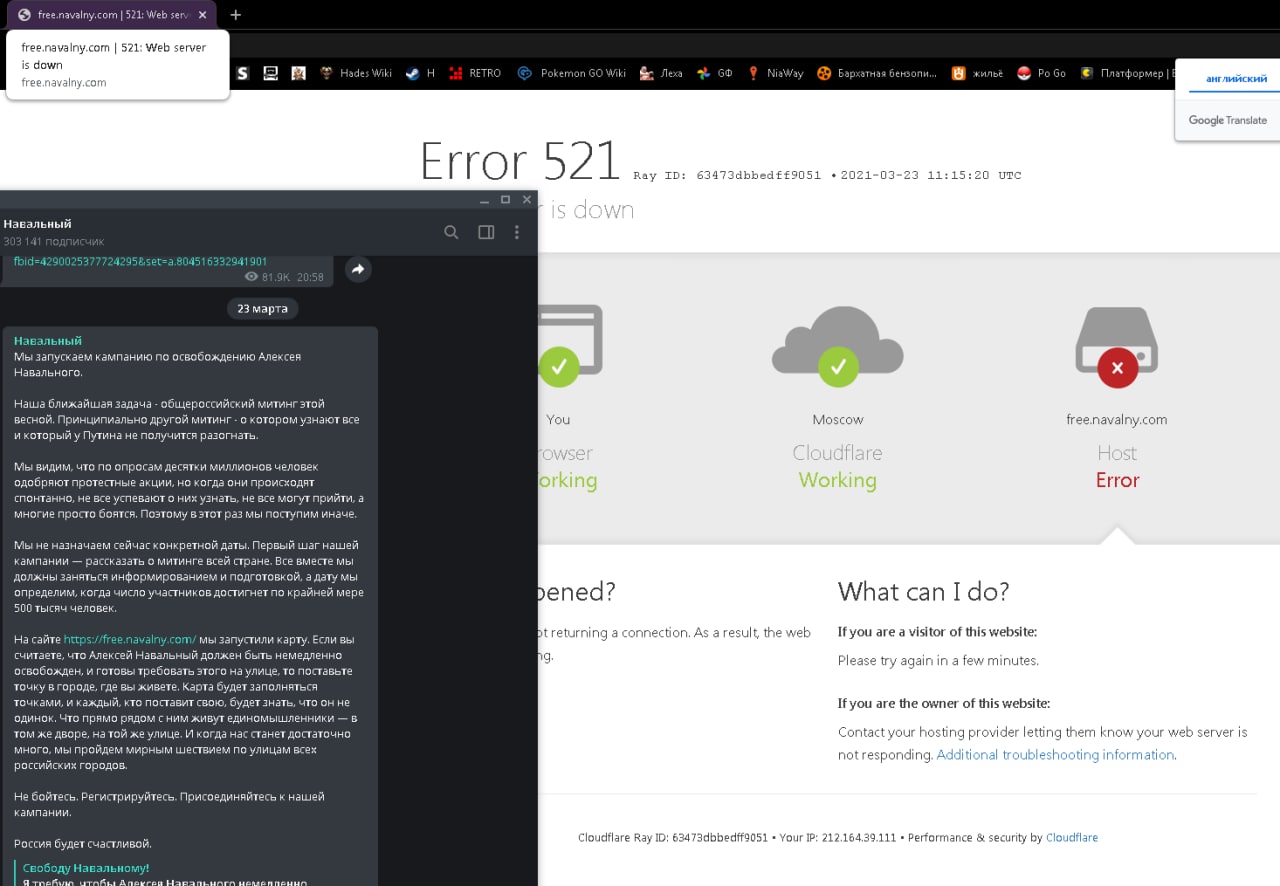Open the Telegram three-dots menu
Image resolution: width=1280 pixels, height=886 pixels.
517,232
